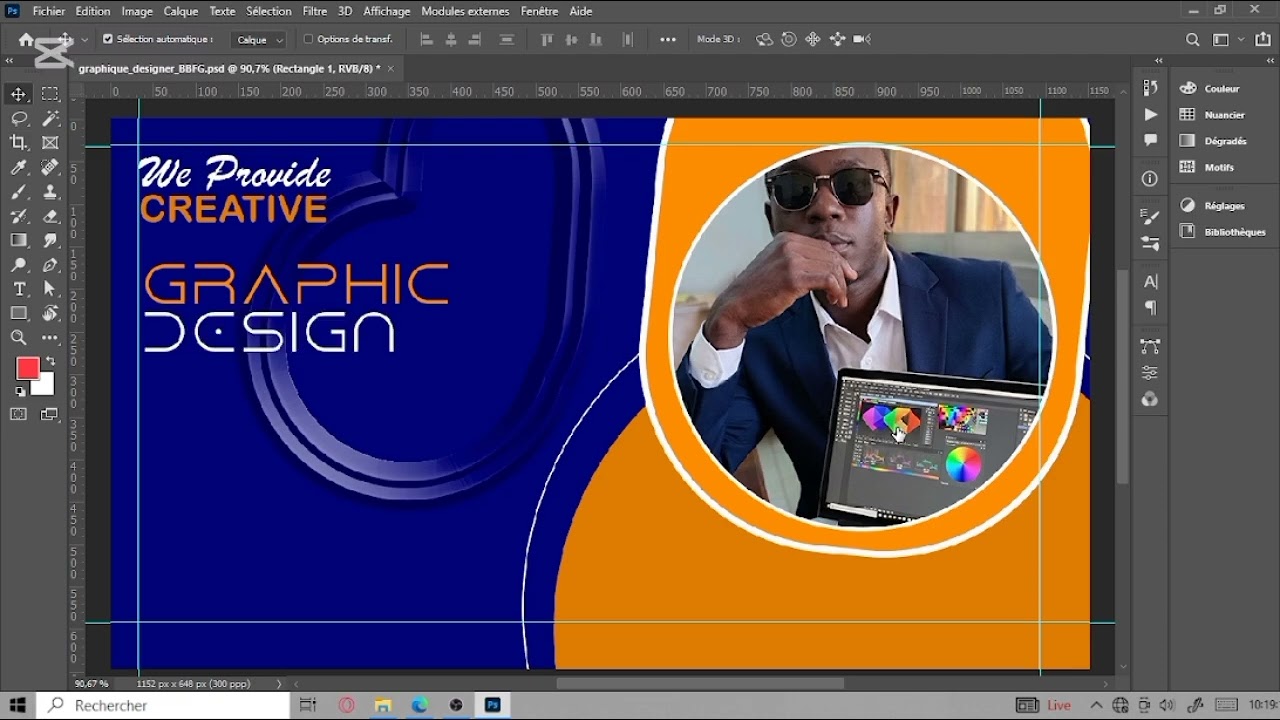
Task: Select the History Brush tool
Action: point(19,216)
